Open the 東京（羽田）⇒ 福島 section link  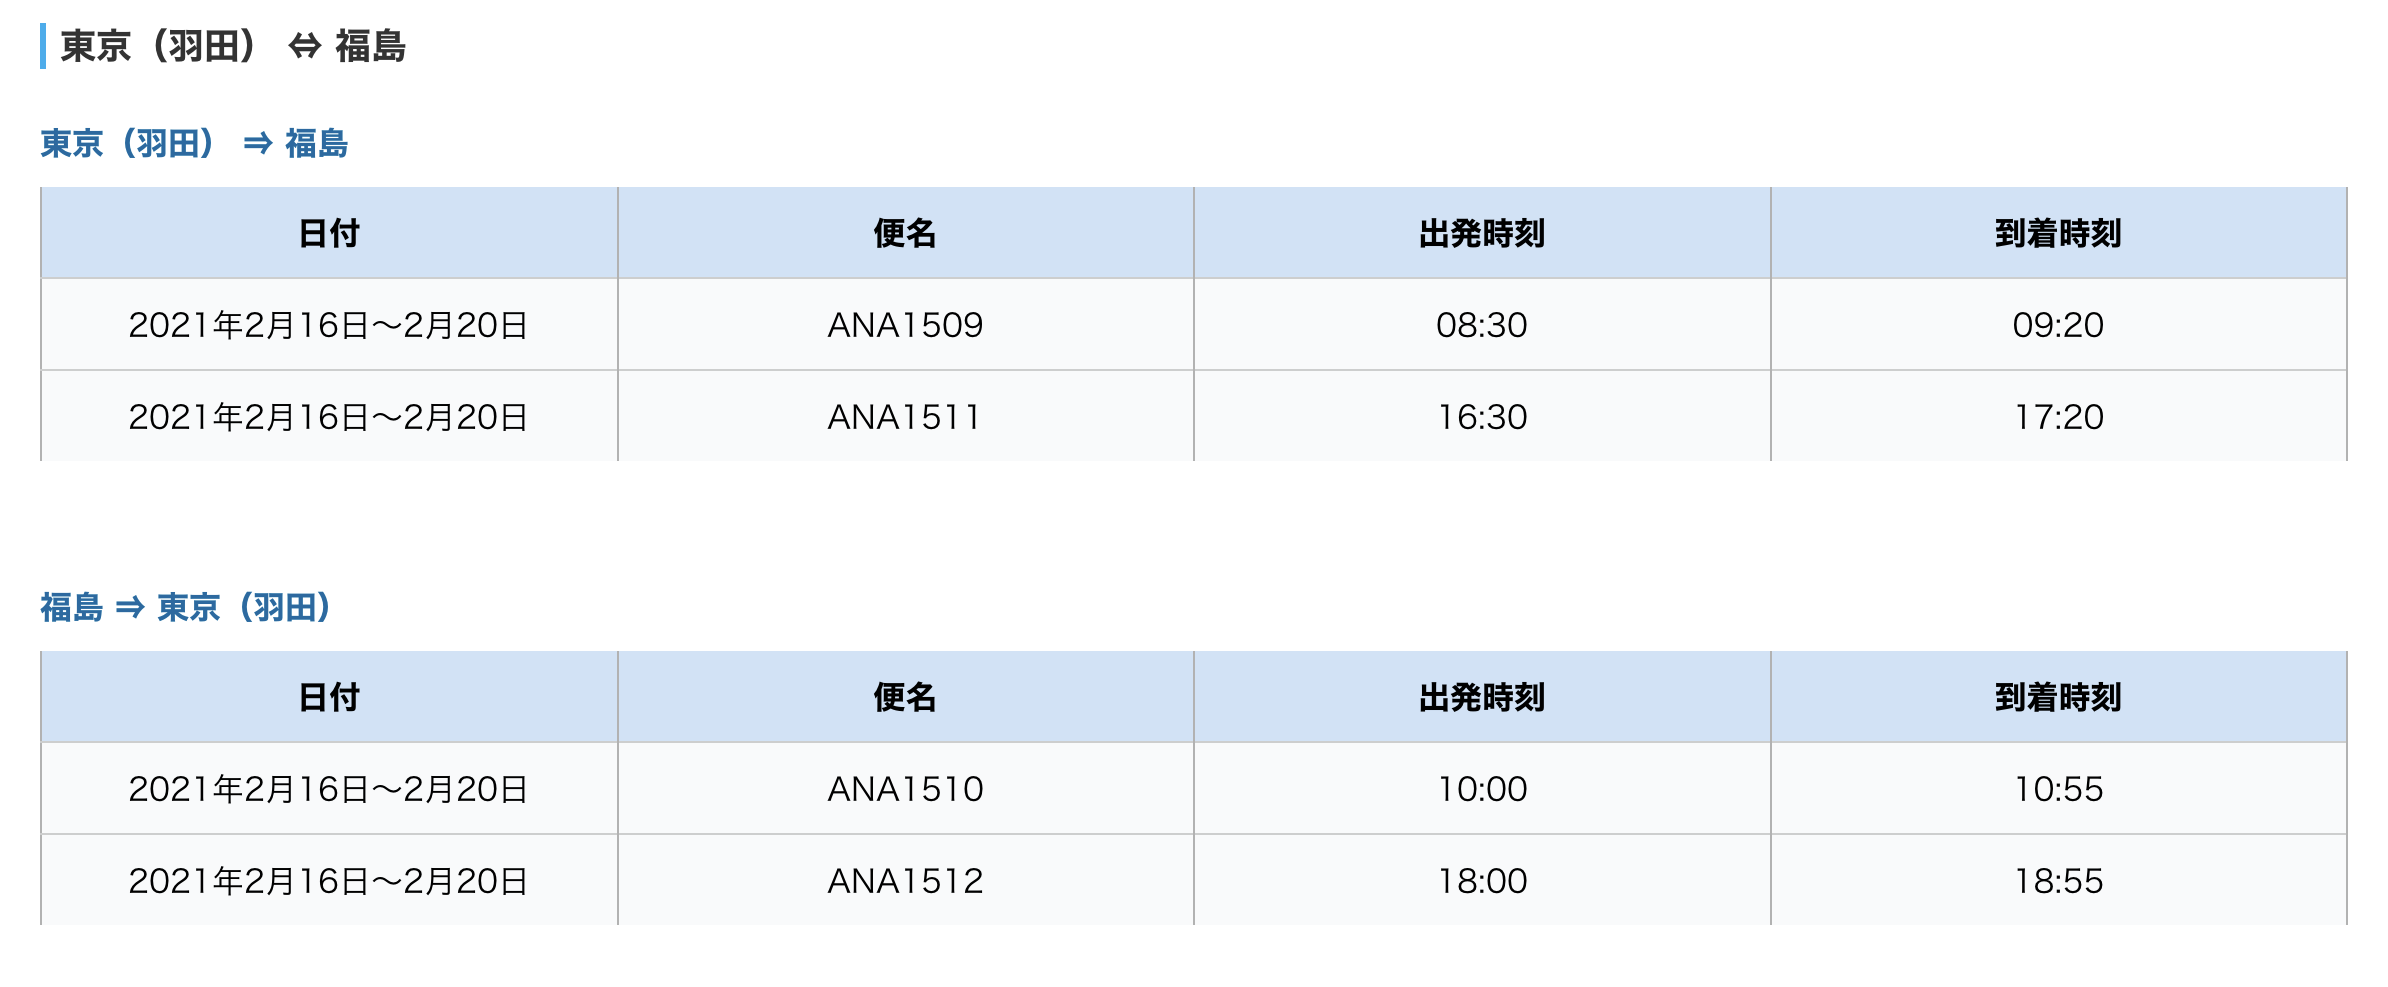pyautogui.click(x=194, y=144)
